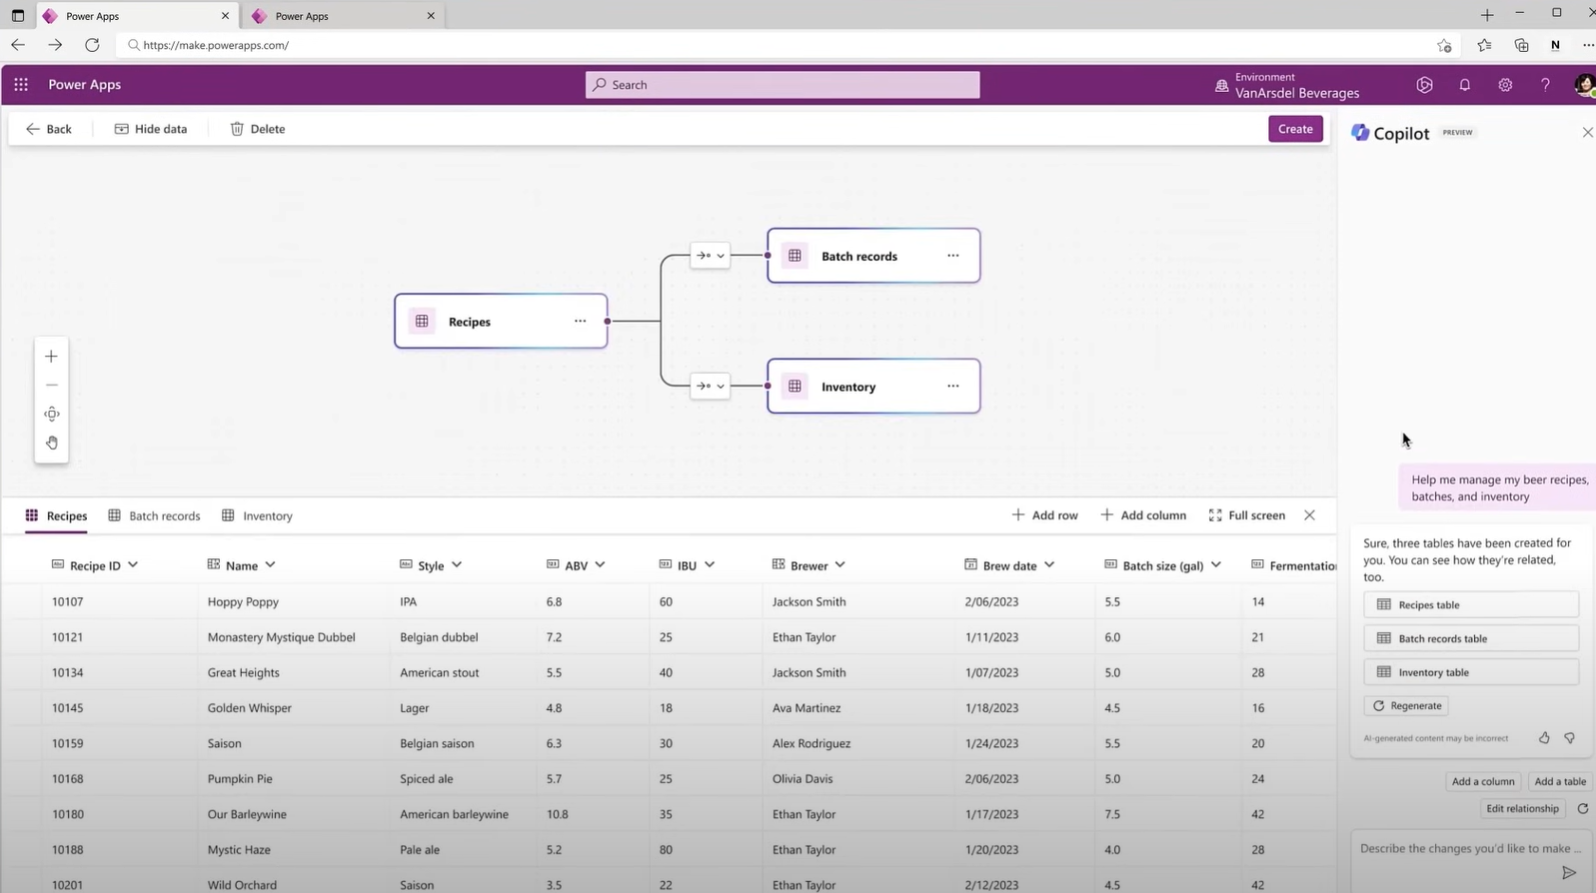Toggle Full screen for data grid
This screenshot has height=893, width=1596.
pyautogui.click(x=1246, y=515)
